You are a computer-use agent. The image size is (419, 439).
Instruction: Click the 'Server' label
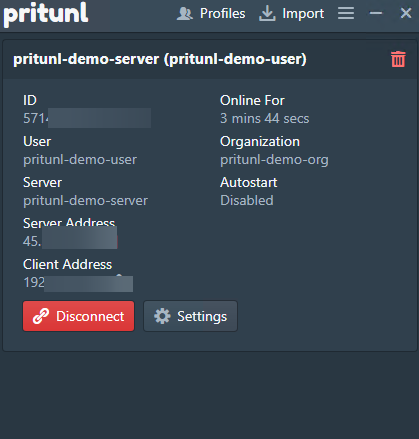pos(42,182)
